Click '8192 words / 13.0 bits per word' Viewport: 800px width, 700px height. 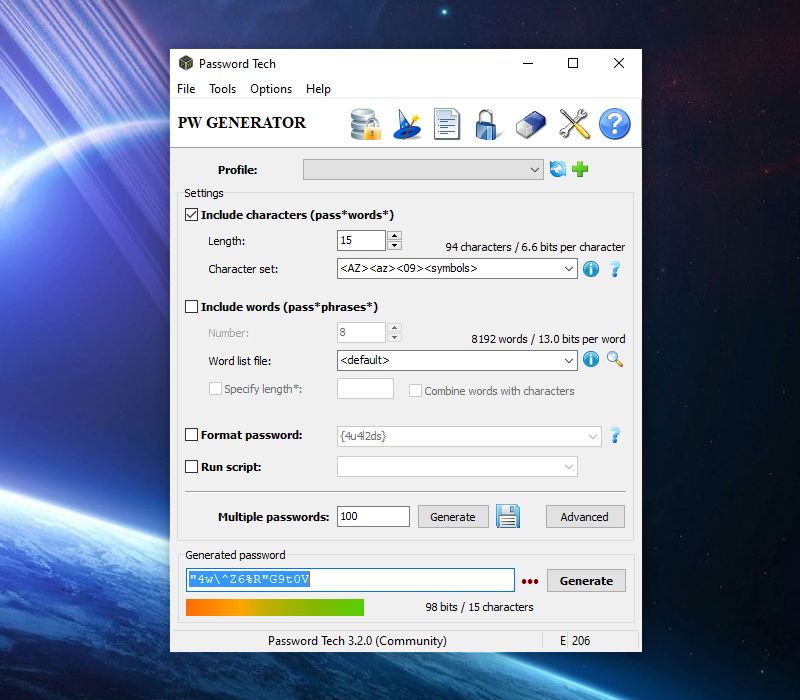coord(548,339)
